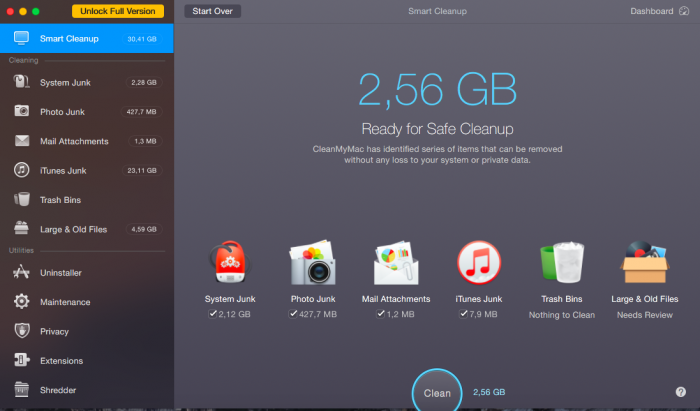The image size is (700, 411).
Task: Open the Maintenance sidebar label
Action: point(65,302)
